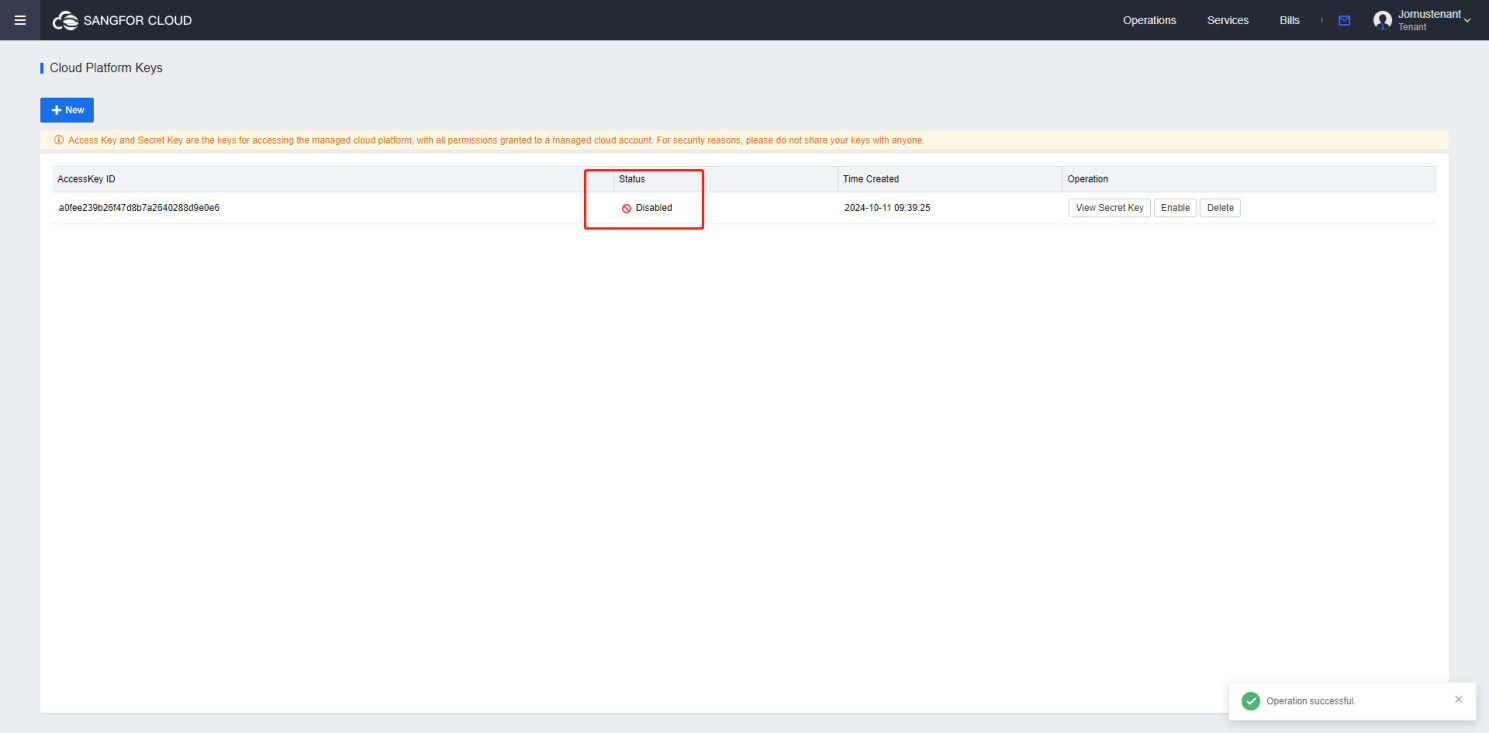
Task: Click the Disabled status text
Action: tap(654, 208)
